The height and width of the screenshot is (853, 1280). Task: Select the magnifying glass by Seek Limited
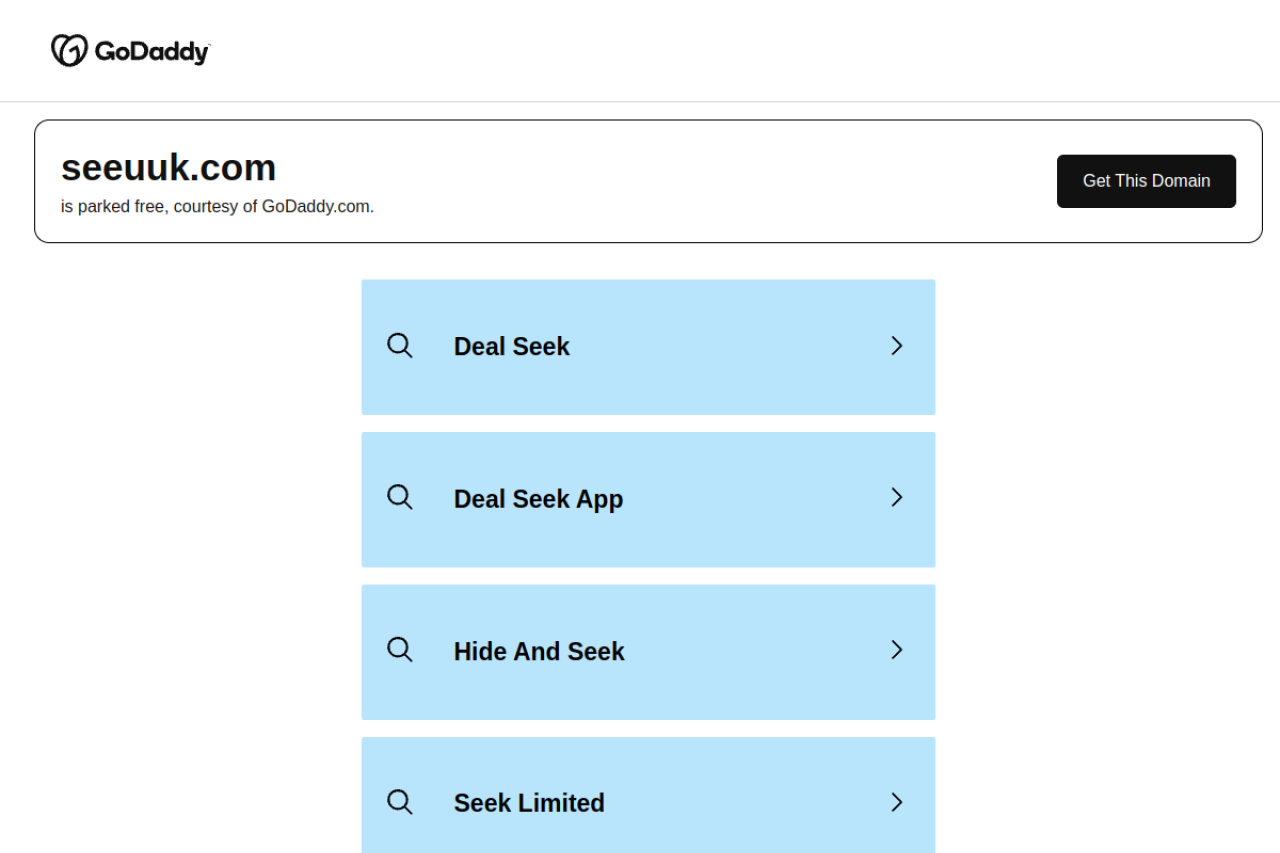click(x=400, y=802)
